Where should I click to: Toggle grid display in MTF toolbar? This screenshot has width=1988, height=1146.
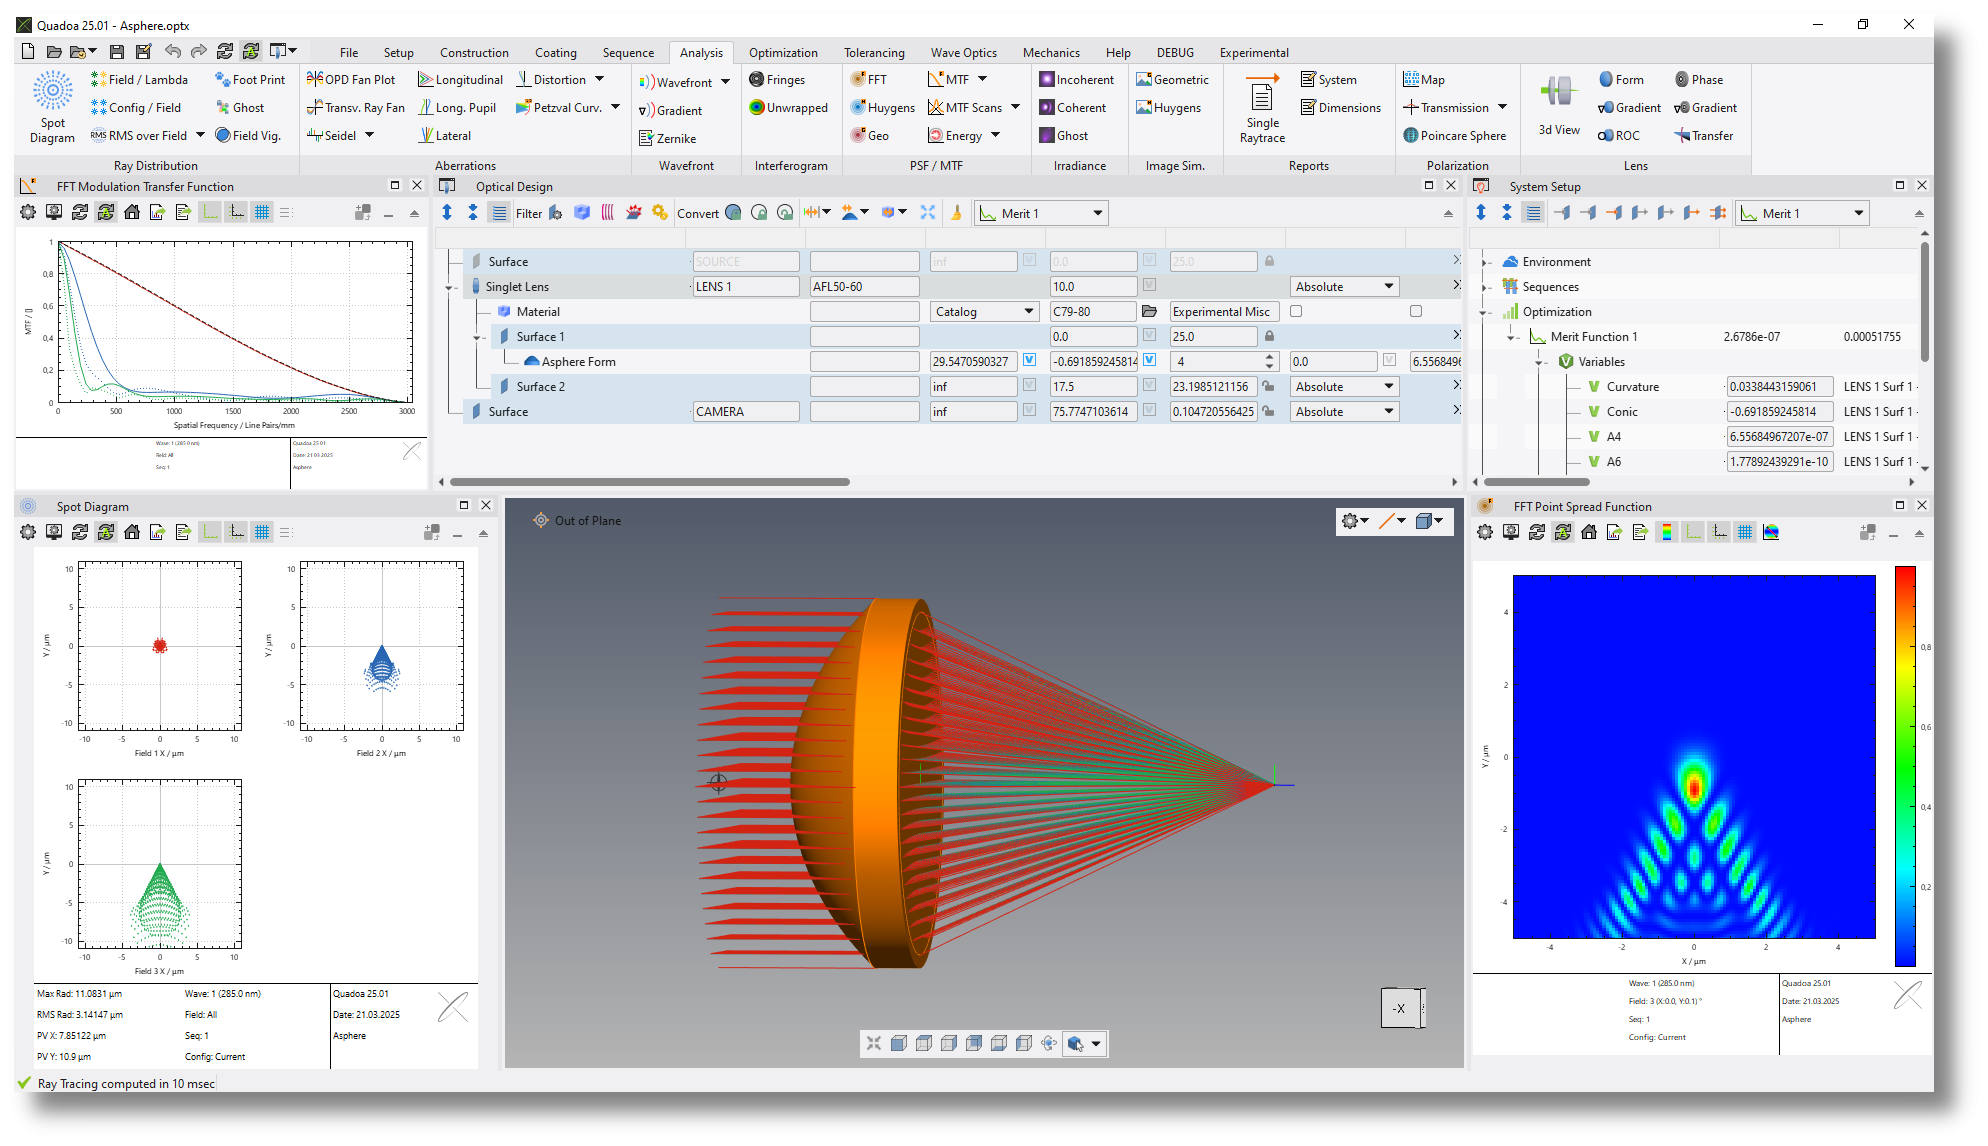tap(262, 212)
